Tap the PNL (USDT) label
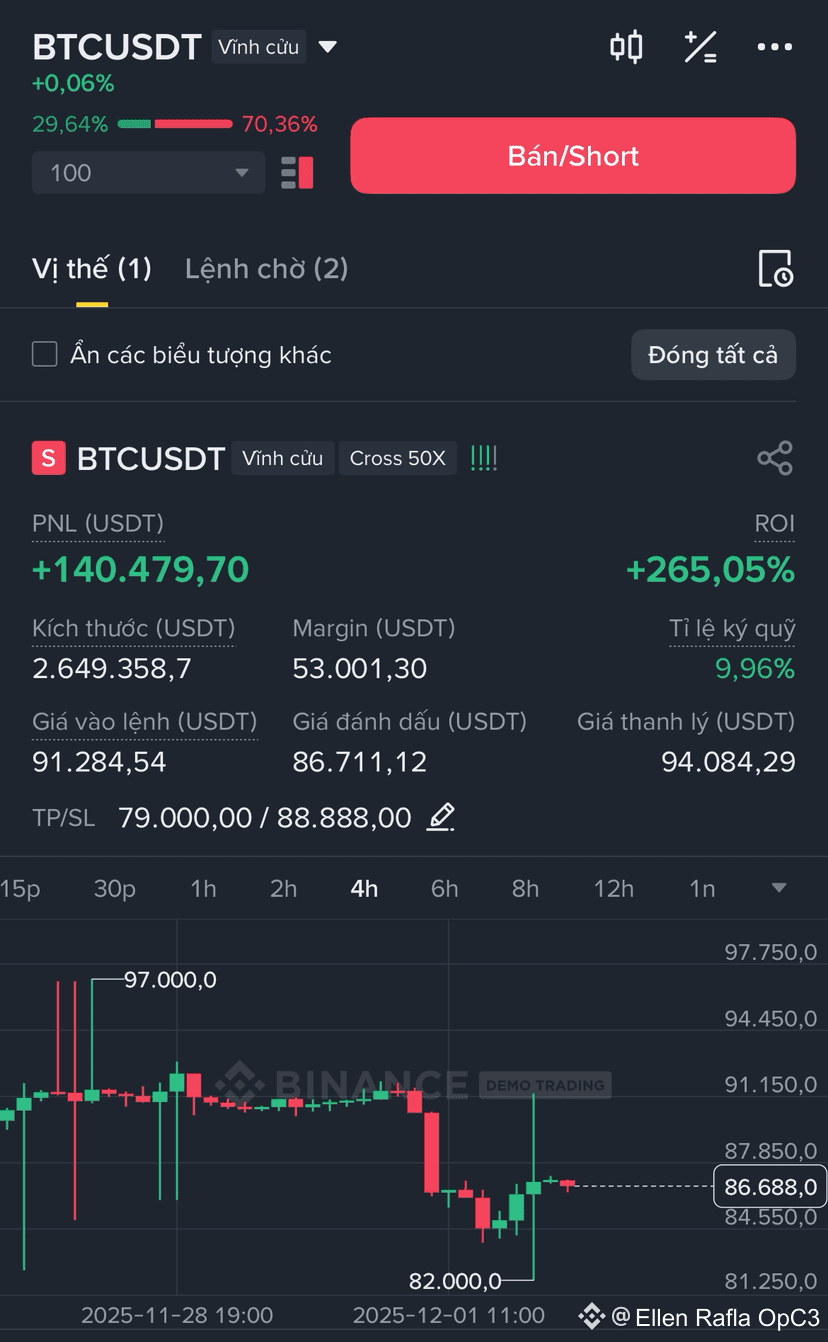828x1342 pixels. 98,523
